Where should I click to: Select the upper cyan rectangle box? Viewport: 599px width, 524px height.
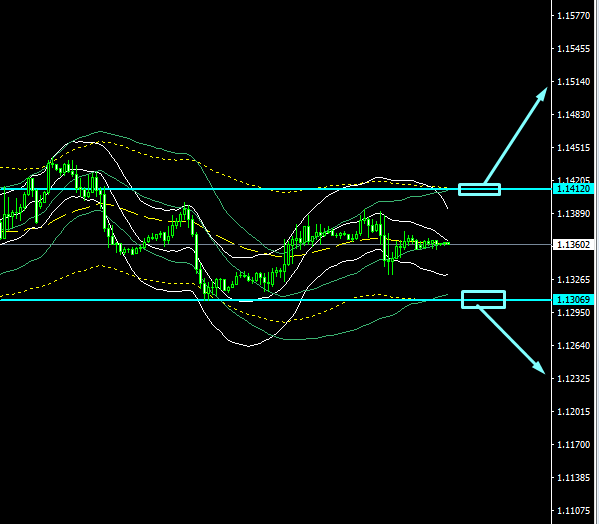click(x=479, y=189)
